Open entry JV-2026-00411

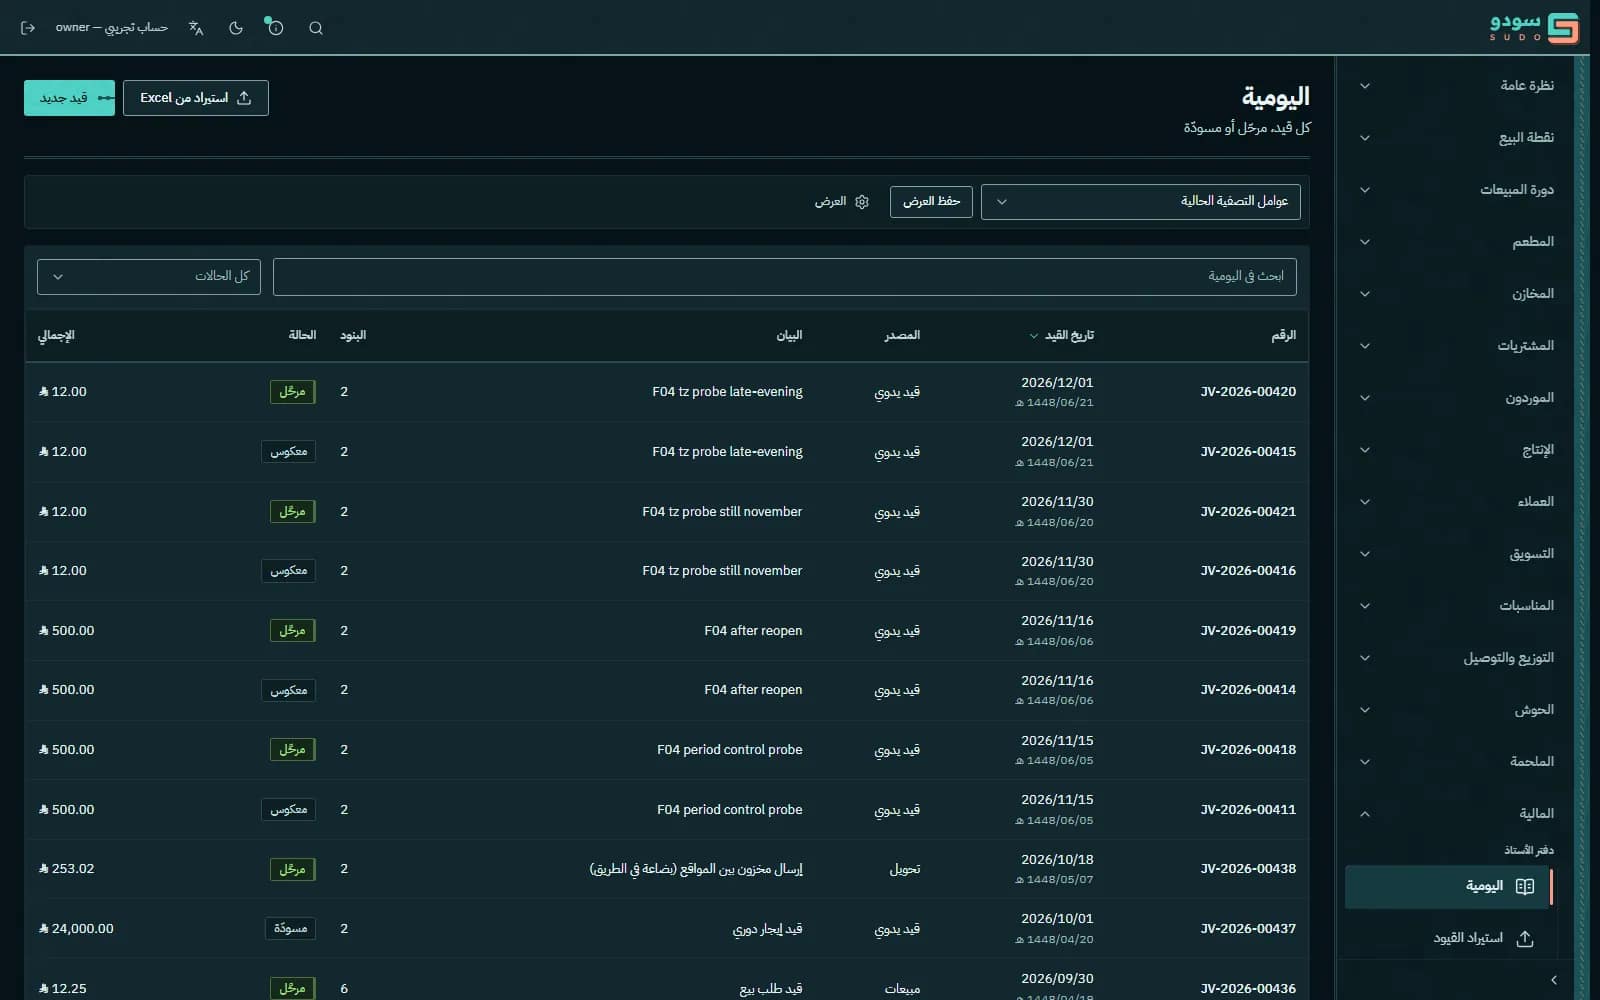click(x=1248, y=810)
